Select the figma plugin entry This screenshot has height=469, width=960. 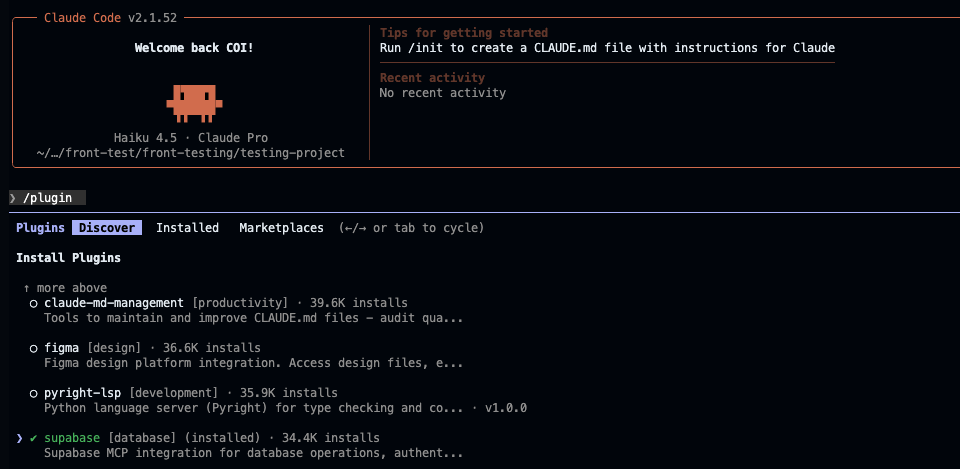coord(62,348)
